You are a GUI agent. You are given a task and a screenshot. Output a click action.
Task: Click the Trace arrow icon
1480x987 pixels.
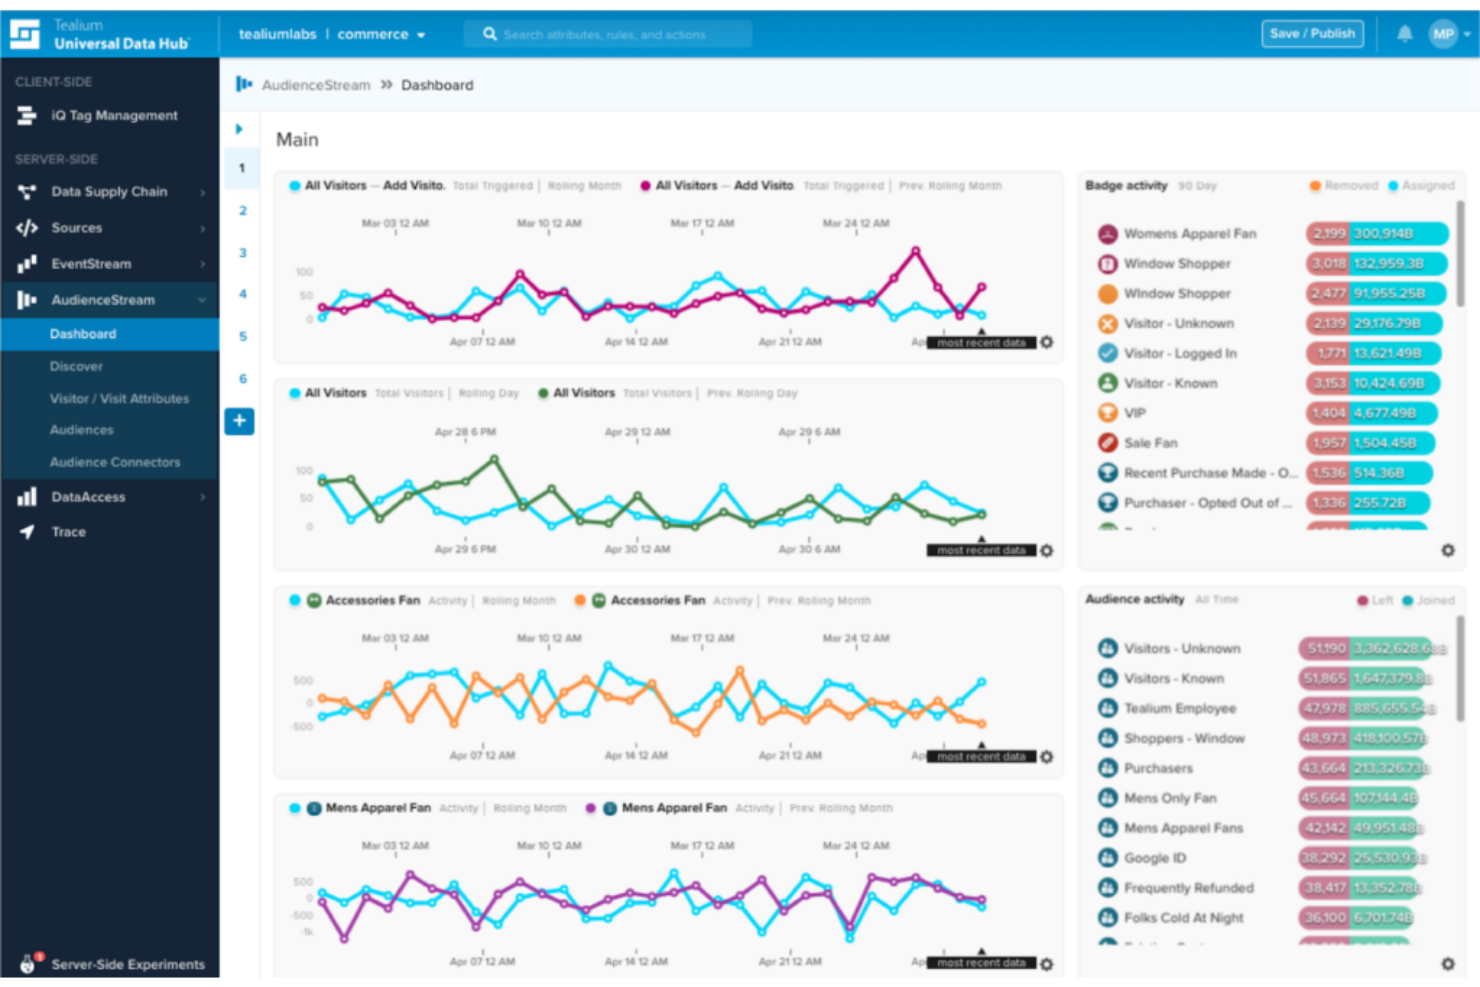25,531
